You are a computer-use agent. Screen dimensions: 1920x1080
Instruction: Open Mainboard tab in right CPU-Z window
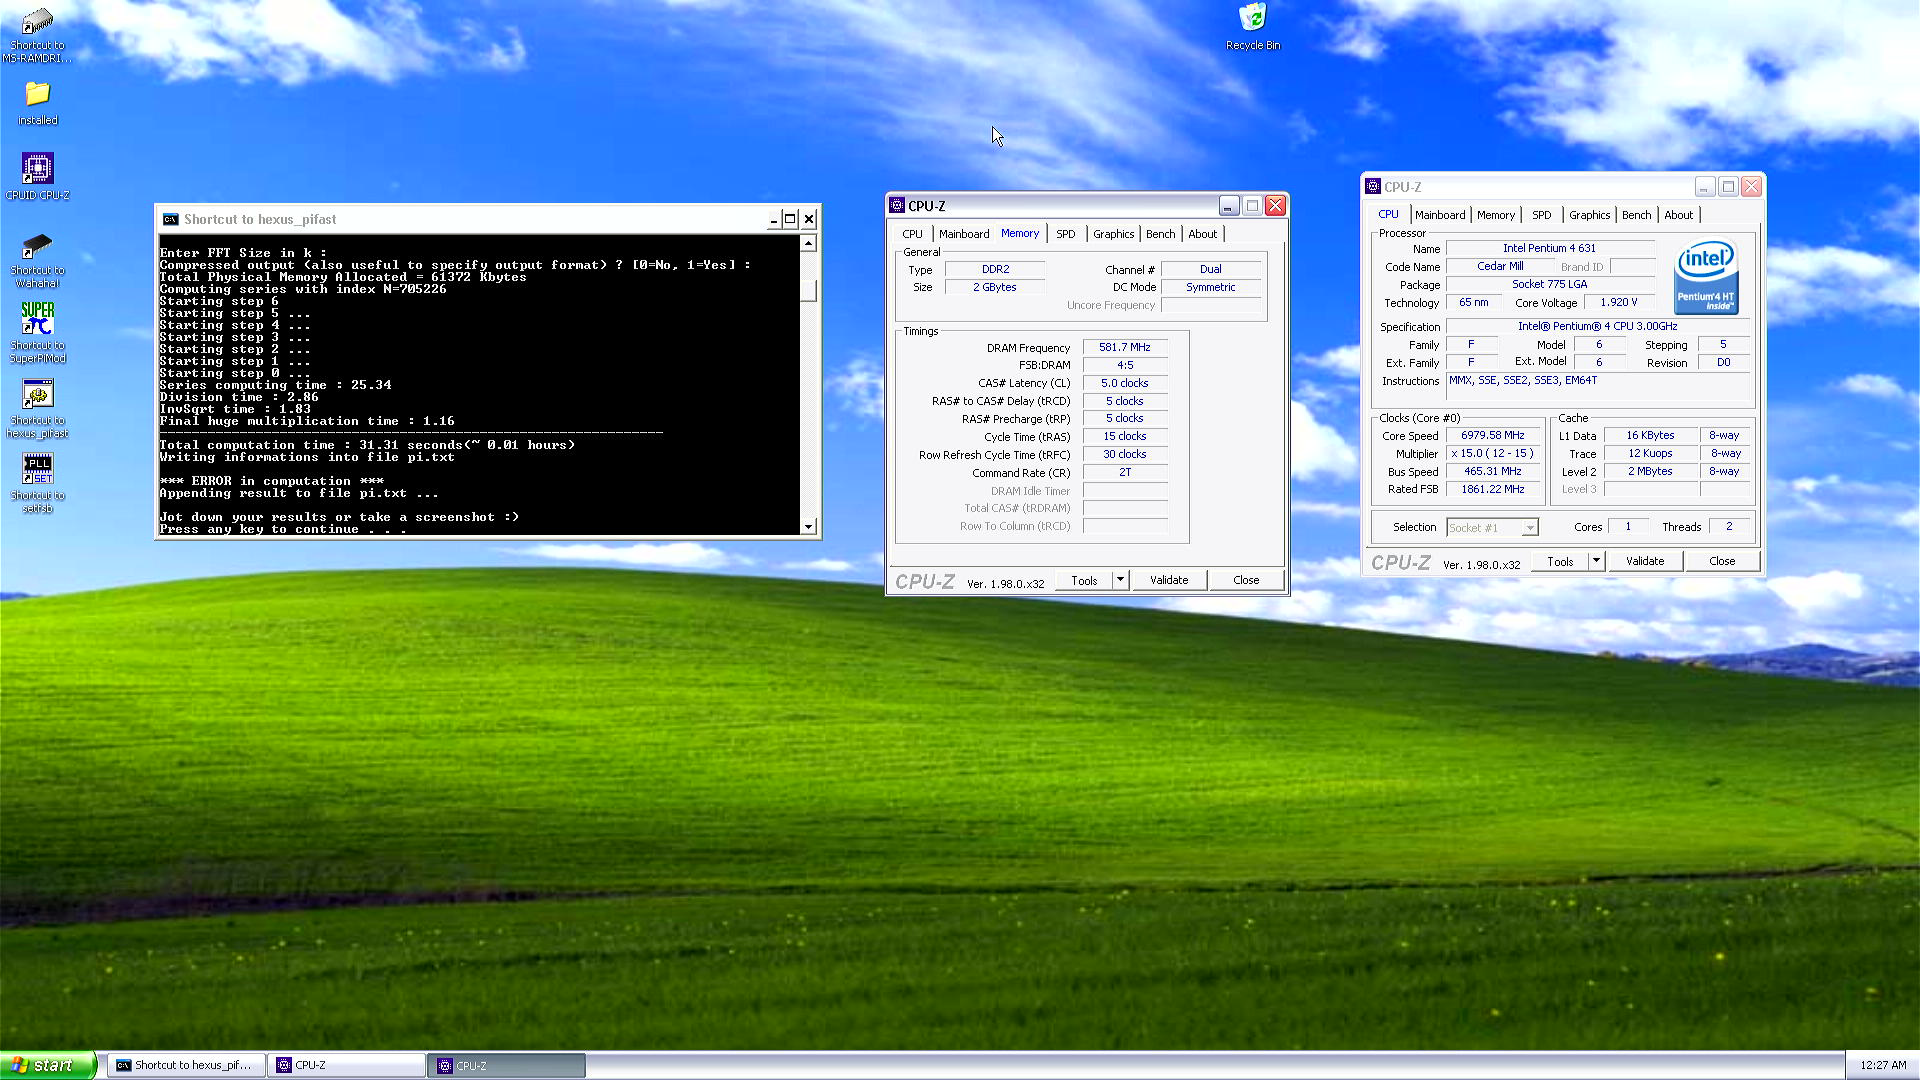[1440, 215]
